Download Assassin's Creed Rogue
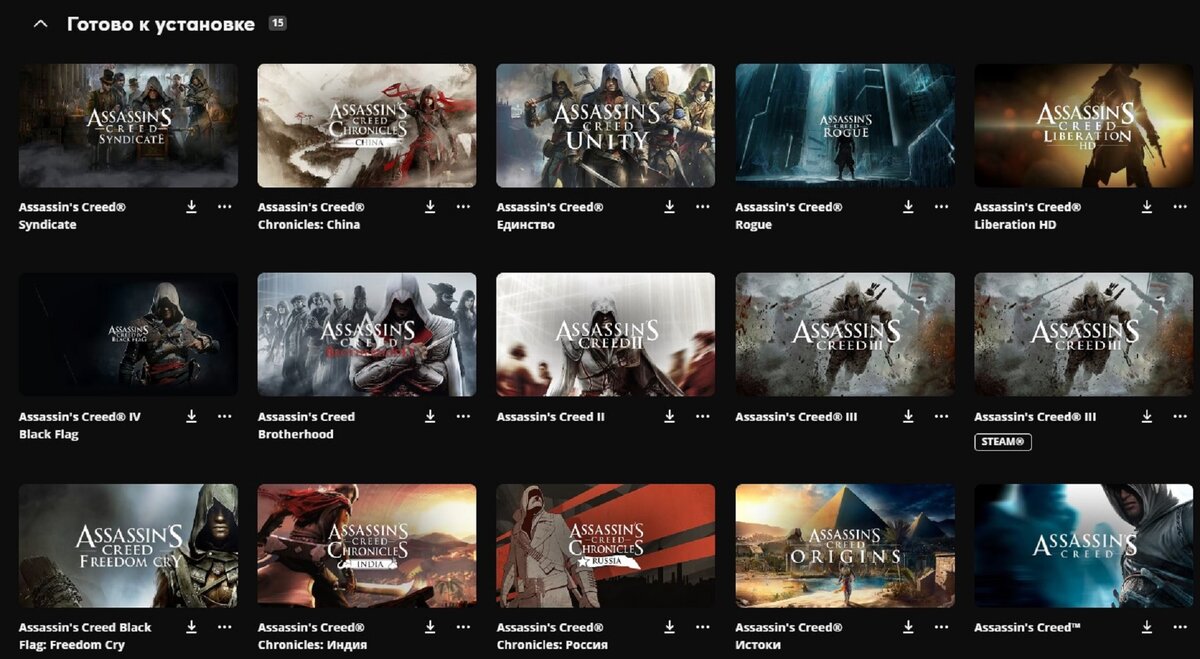This screenshot has width=1200, height=659. (x=908, y=206)
